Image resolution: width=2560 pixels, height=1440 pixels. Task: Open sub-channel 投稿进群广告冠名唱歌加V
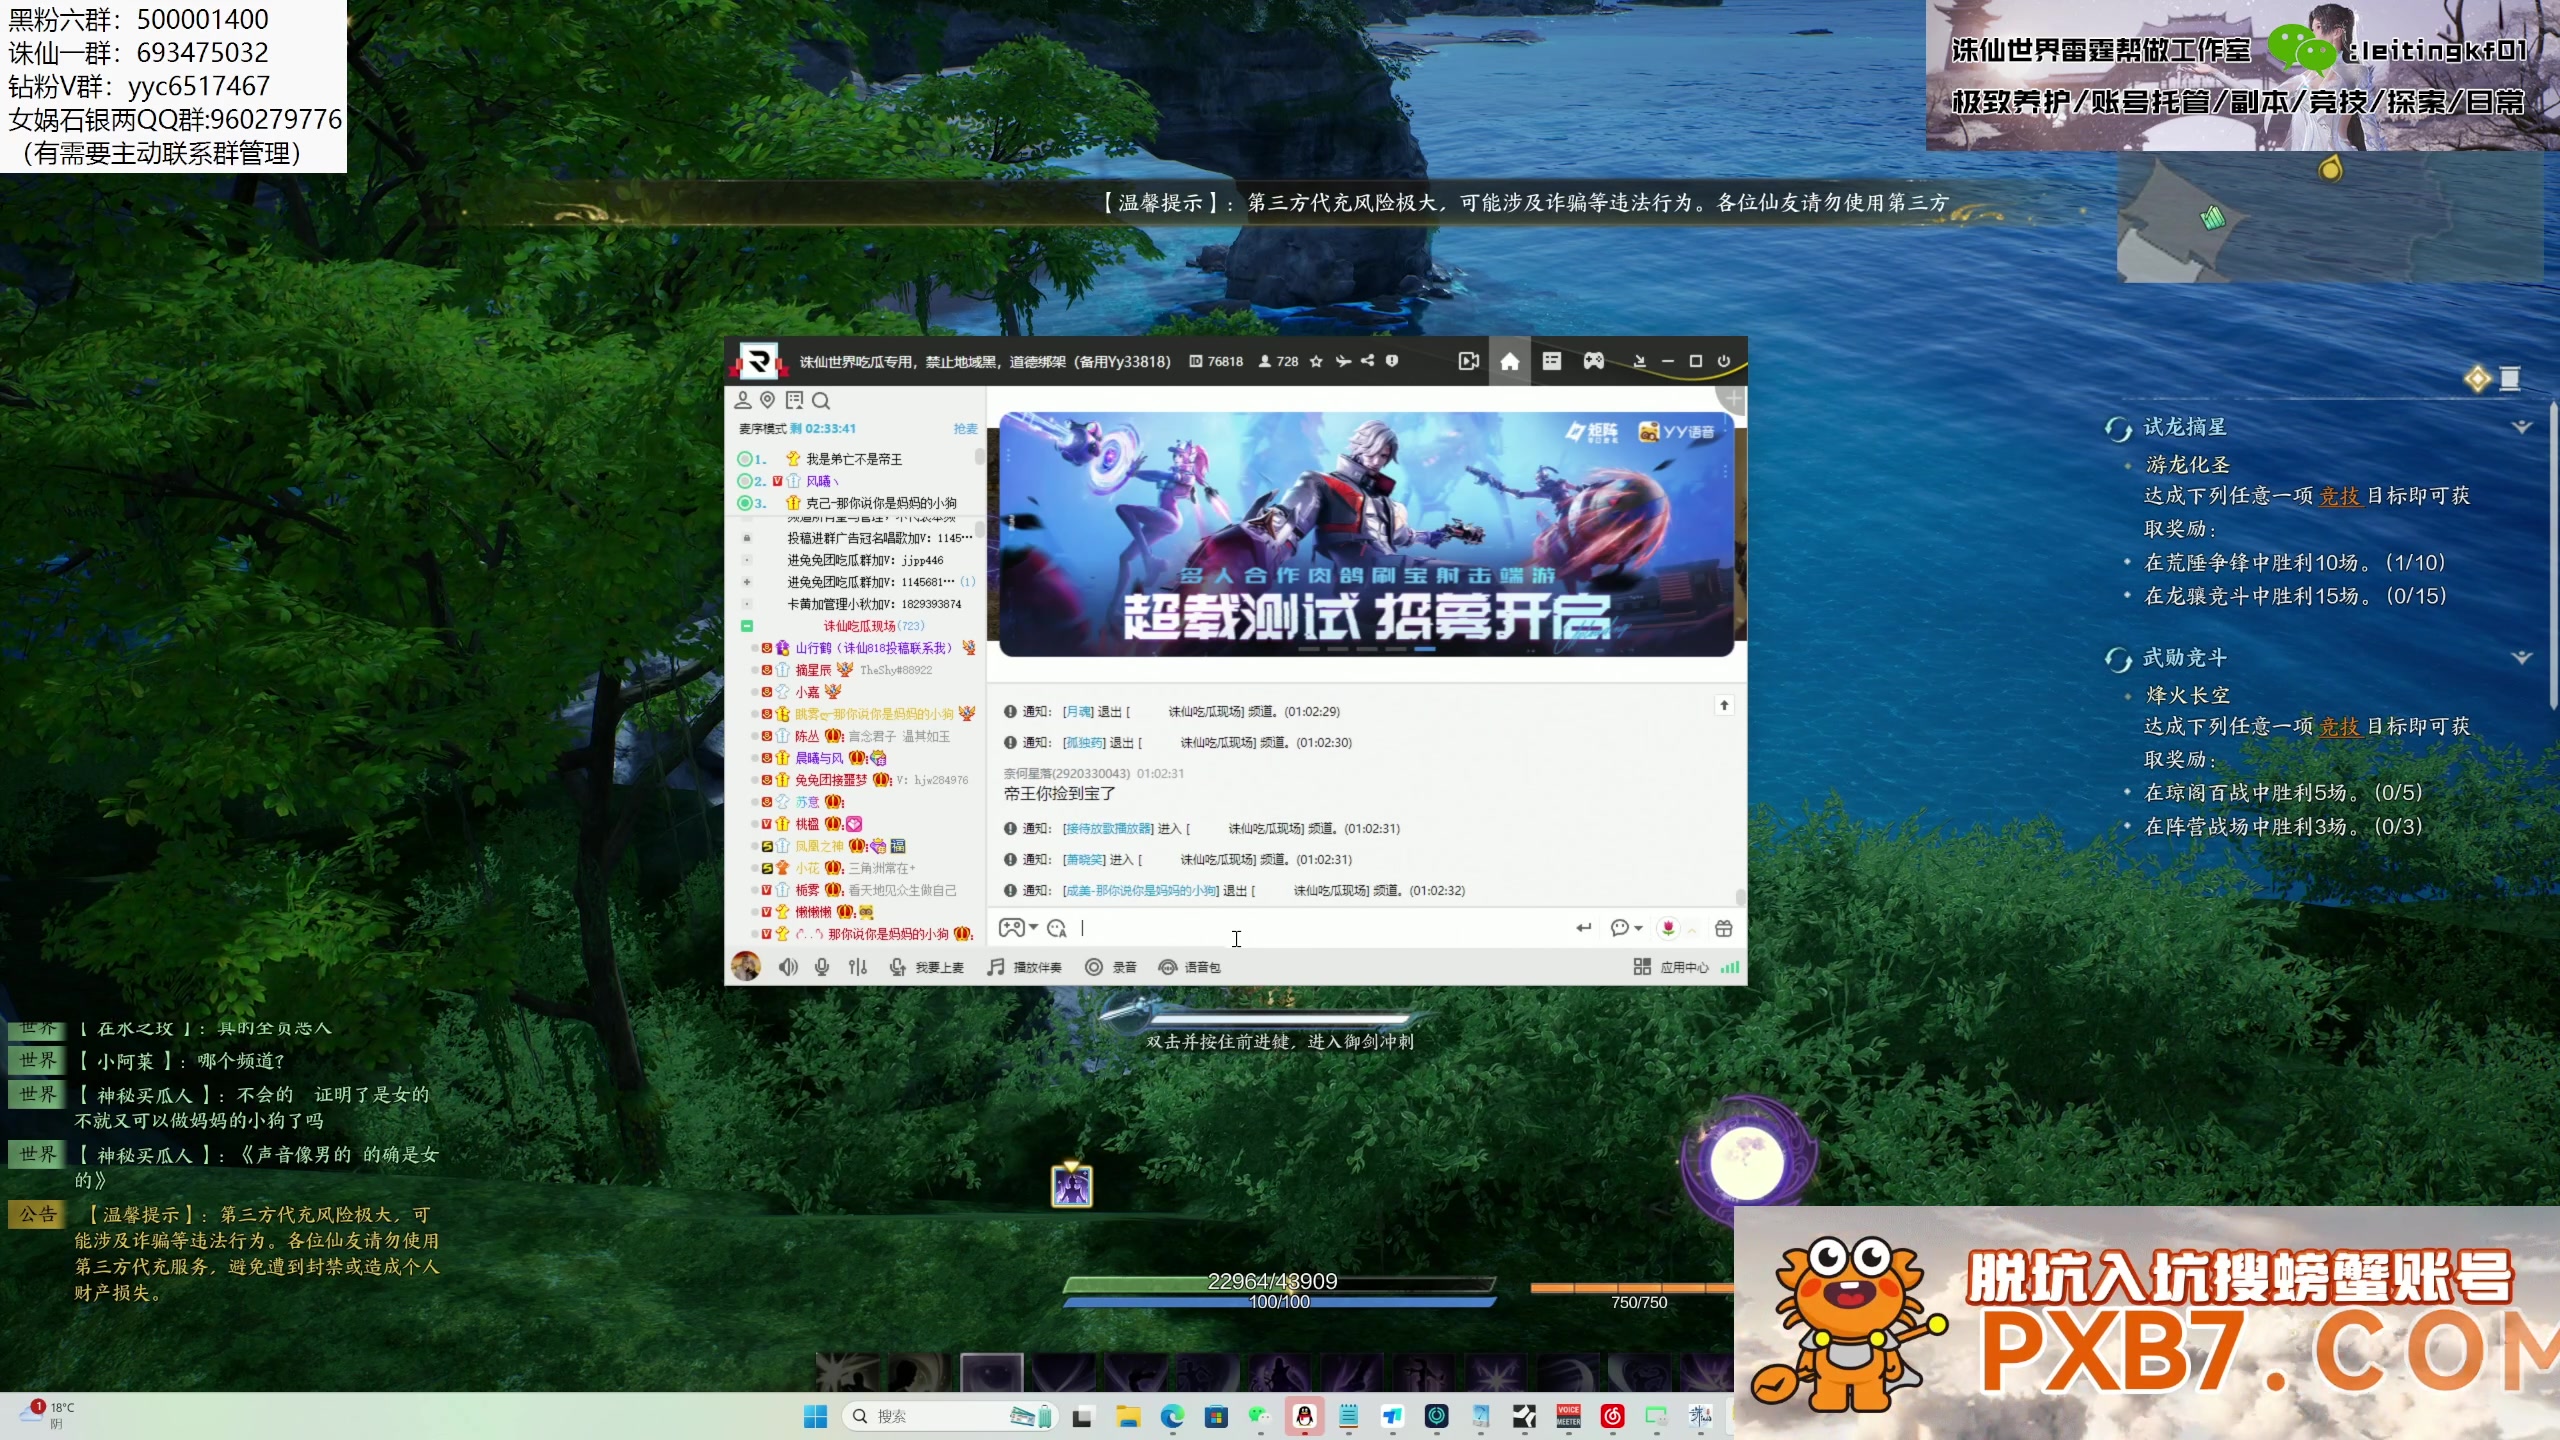tap(879, 538)
